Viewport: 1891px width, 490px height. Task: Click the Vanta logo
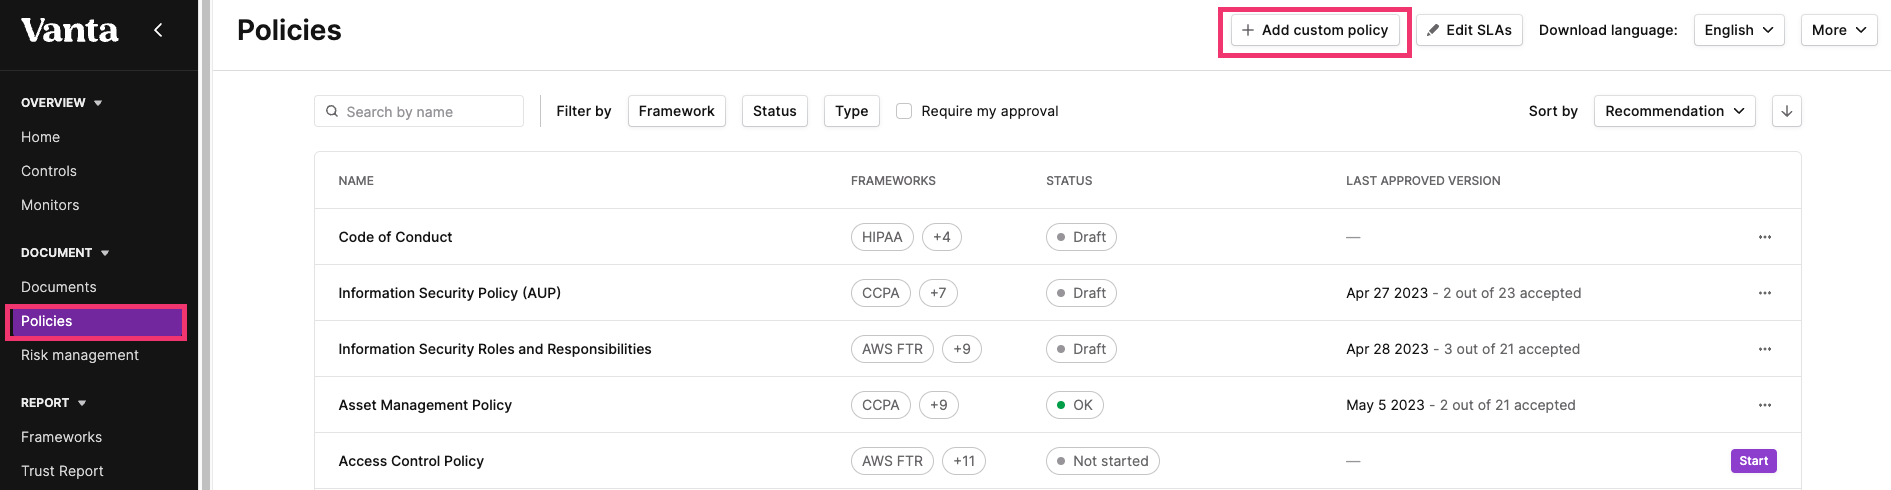tap(70, 30)
